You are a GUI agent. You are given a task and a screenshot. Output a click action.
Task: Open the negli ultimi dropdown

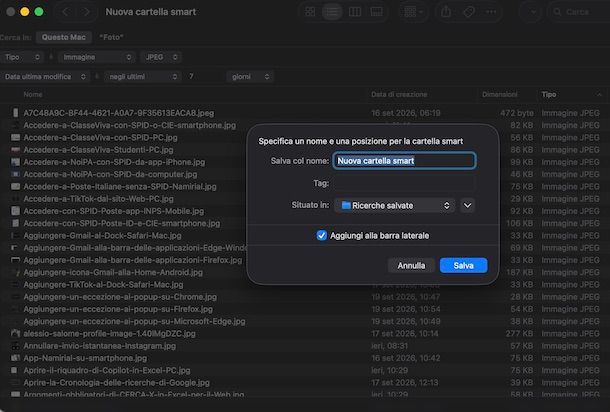(142, 77)
